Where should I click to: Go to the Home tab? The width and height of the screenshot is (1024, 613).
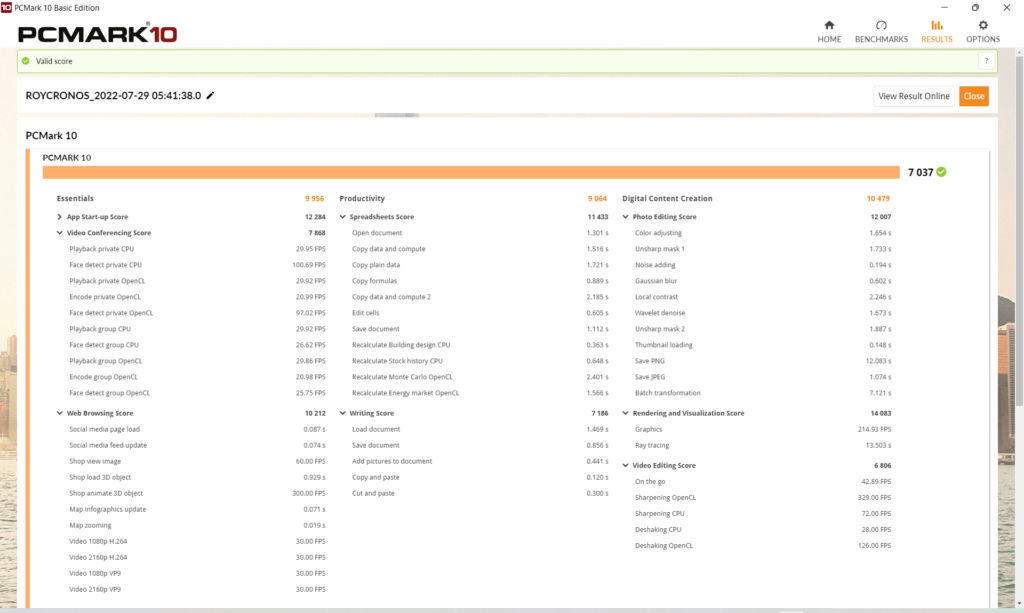coord(829,31)
